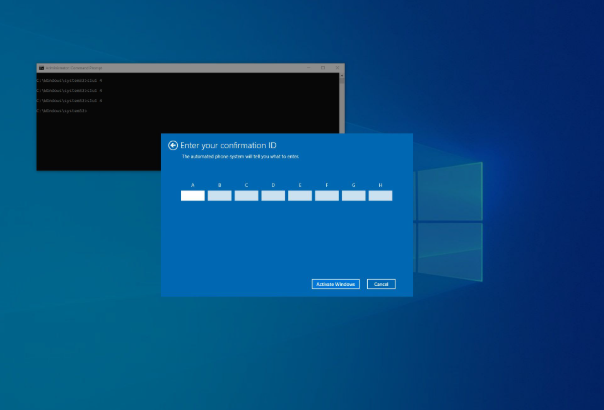Select confirmation ID field F
Screen dimensions: 604x410
327,196
